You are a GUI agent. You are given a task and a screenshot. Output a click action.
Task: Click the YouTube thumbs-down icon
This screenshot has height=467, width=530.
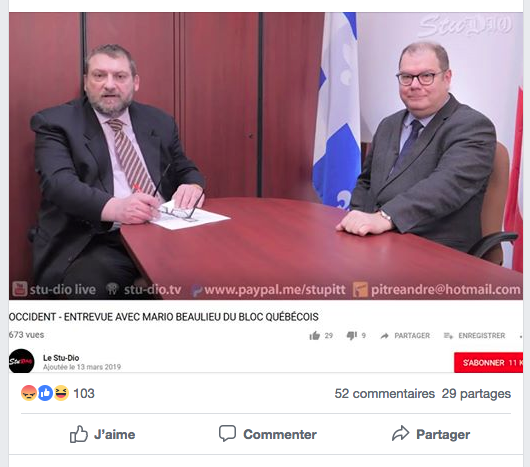tap(352, 336)
